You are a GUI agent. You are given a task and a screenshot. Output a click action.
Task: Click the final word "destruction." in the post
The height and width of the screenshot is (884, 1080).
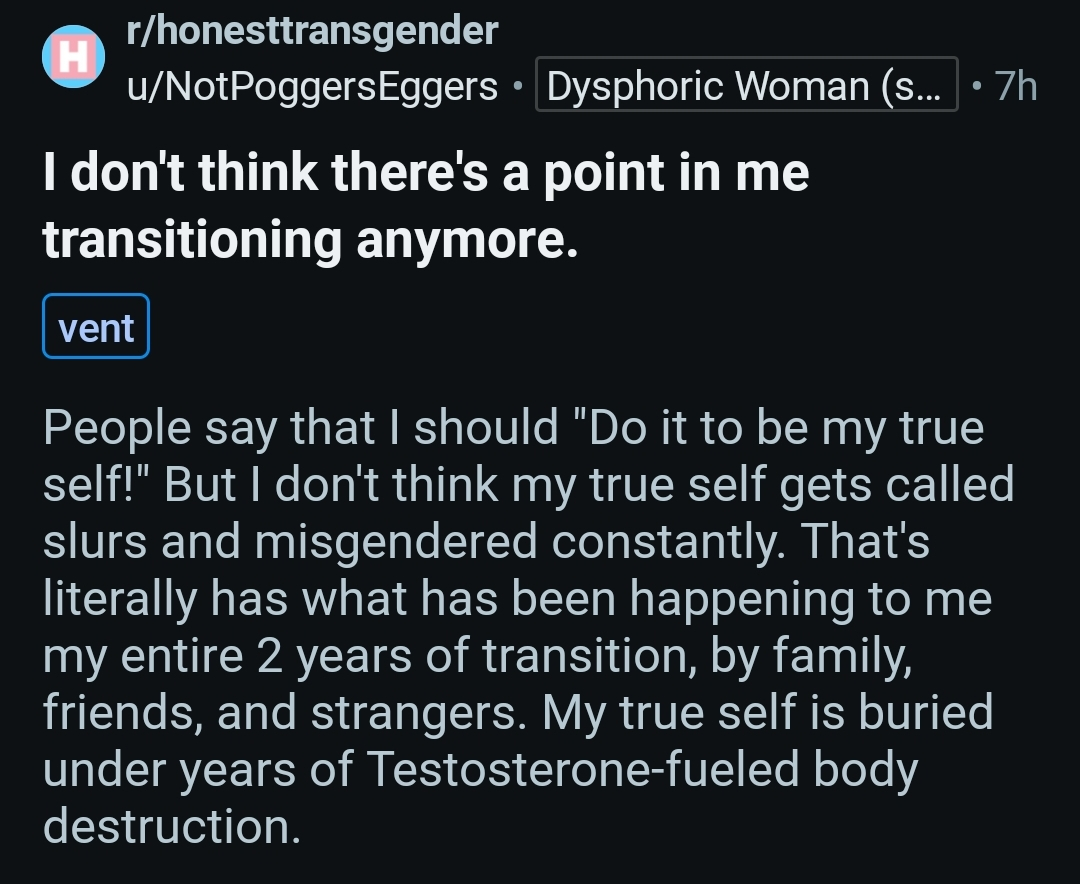(x=171, y=827)
